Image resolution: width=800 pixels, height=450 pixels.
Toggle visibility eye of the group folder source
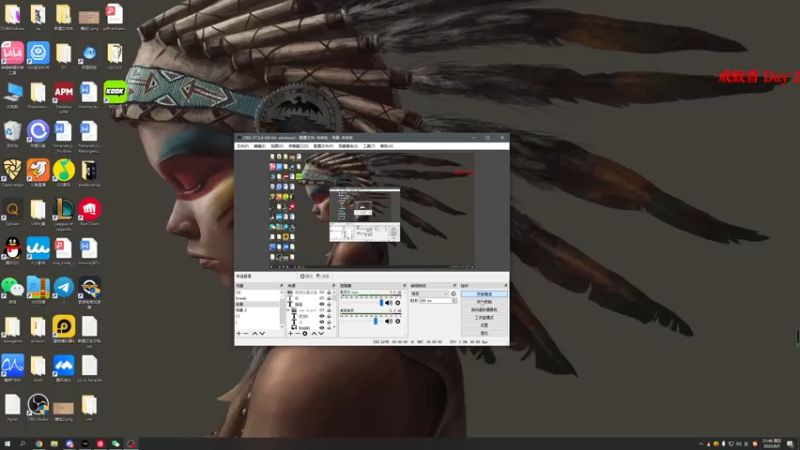tap(322, 310)
